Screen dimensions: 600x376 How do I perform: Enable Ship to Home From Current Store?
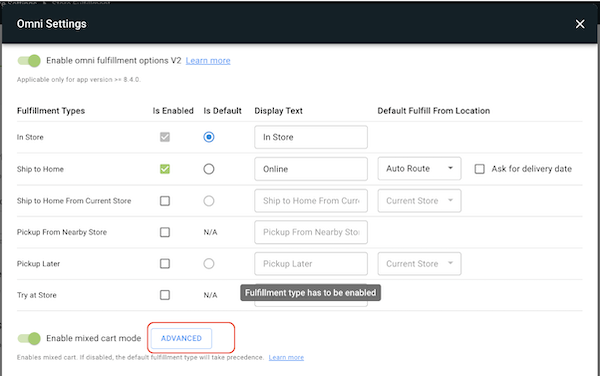(x=165, y=201)
